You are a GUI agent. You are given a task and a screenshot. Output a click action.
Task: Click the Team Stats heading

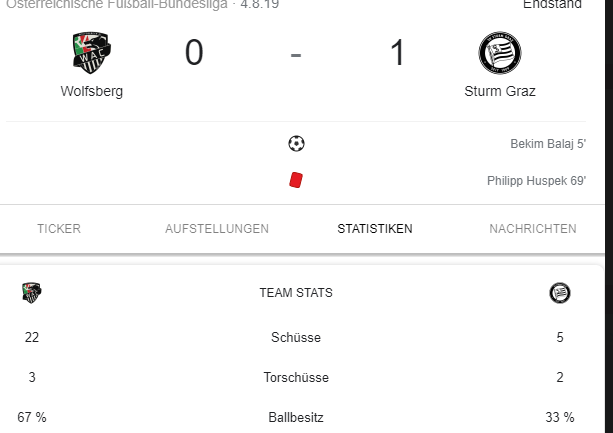(296, 293)
